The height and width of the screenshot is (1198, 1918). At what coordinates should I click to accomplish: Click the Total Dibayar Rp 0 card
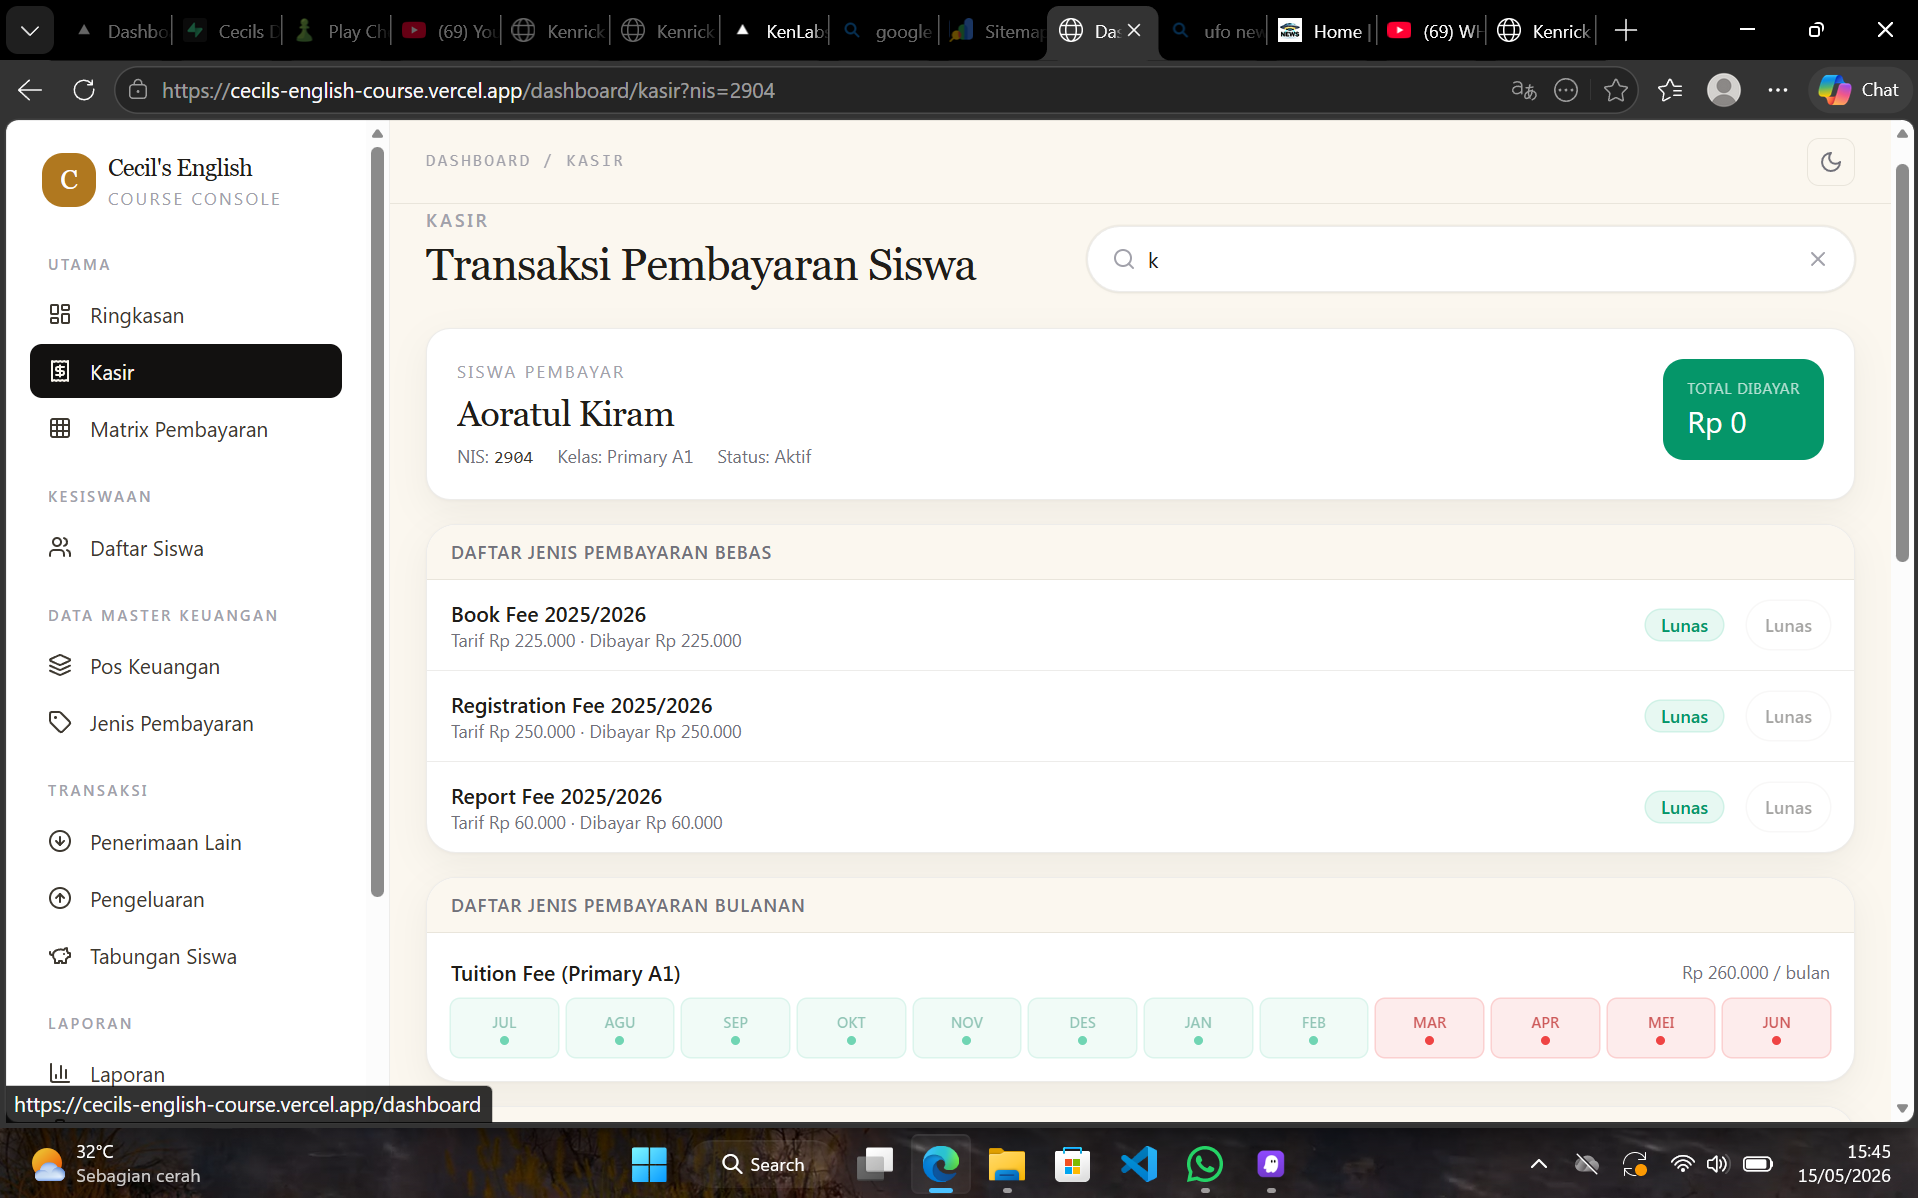point(1743,409)
